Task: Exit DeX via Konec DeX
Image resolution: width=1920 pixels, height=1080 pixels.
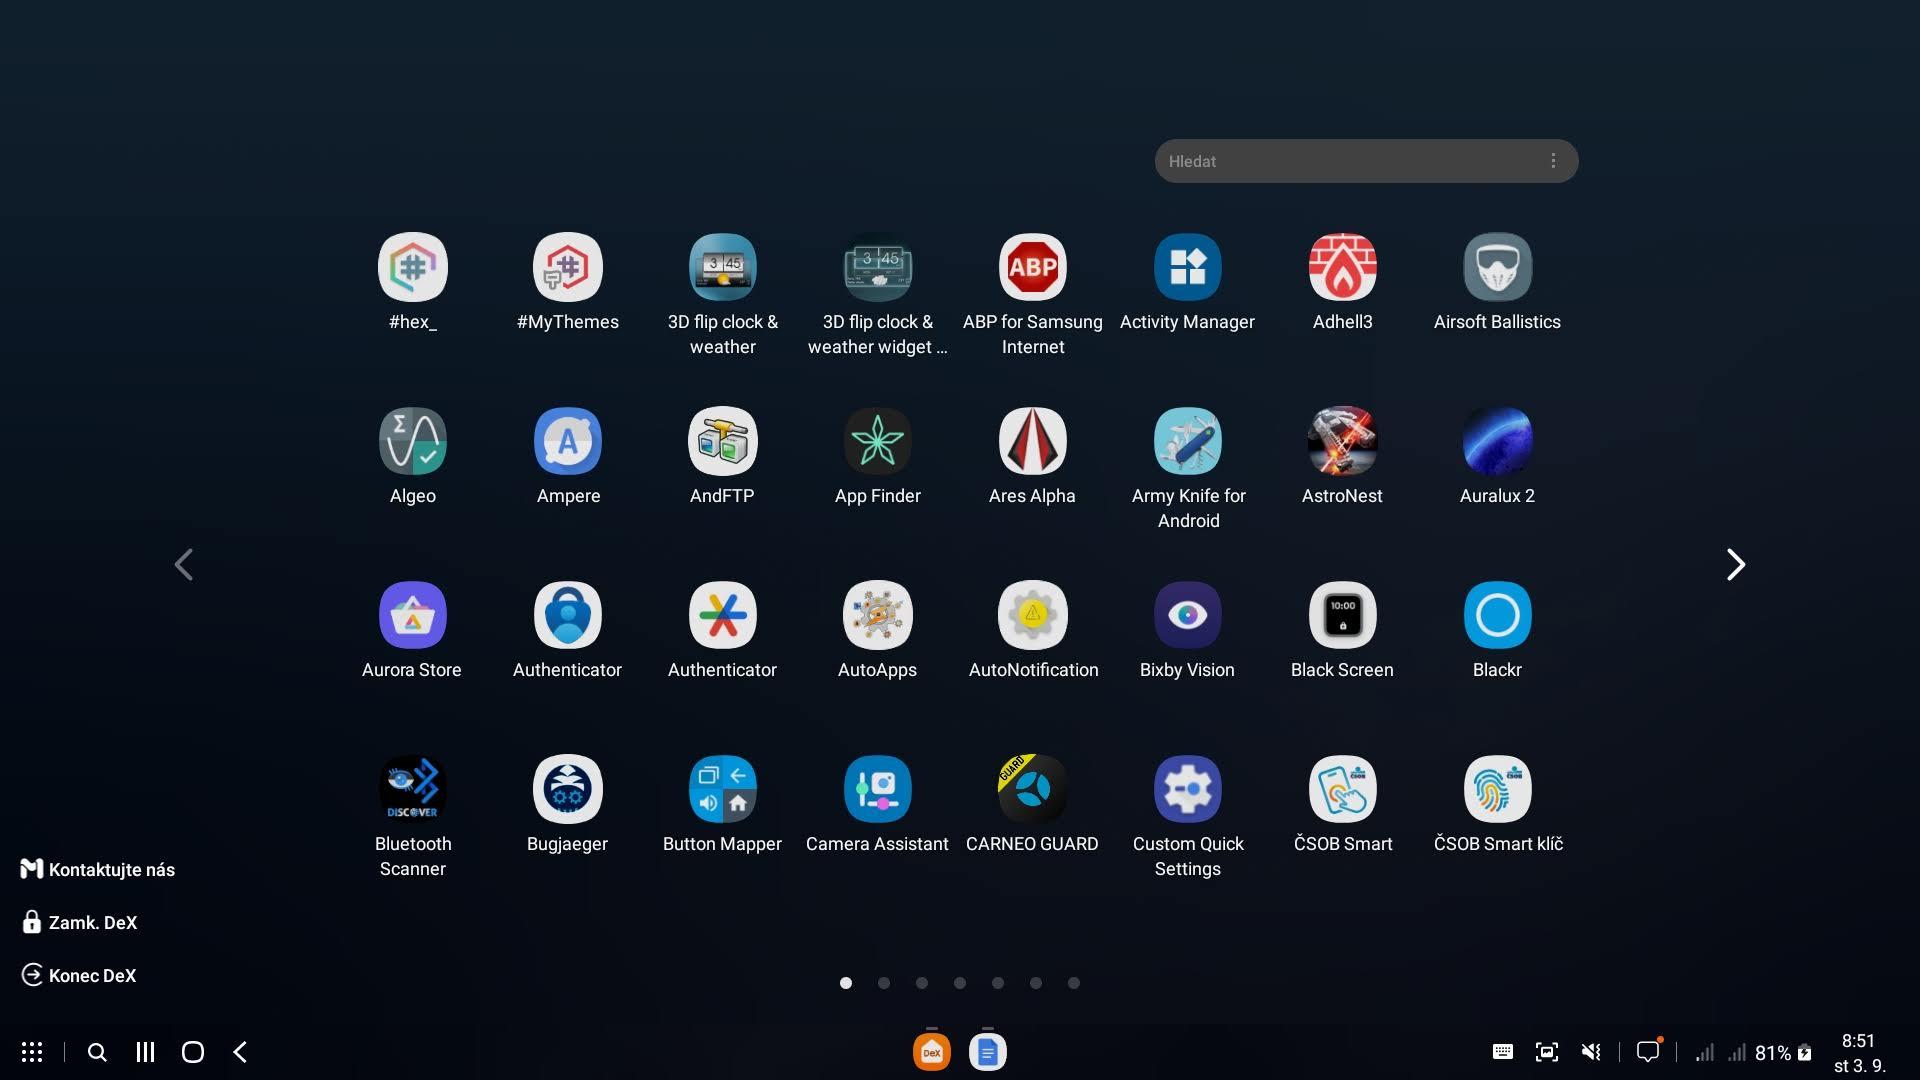Action: 79,975
